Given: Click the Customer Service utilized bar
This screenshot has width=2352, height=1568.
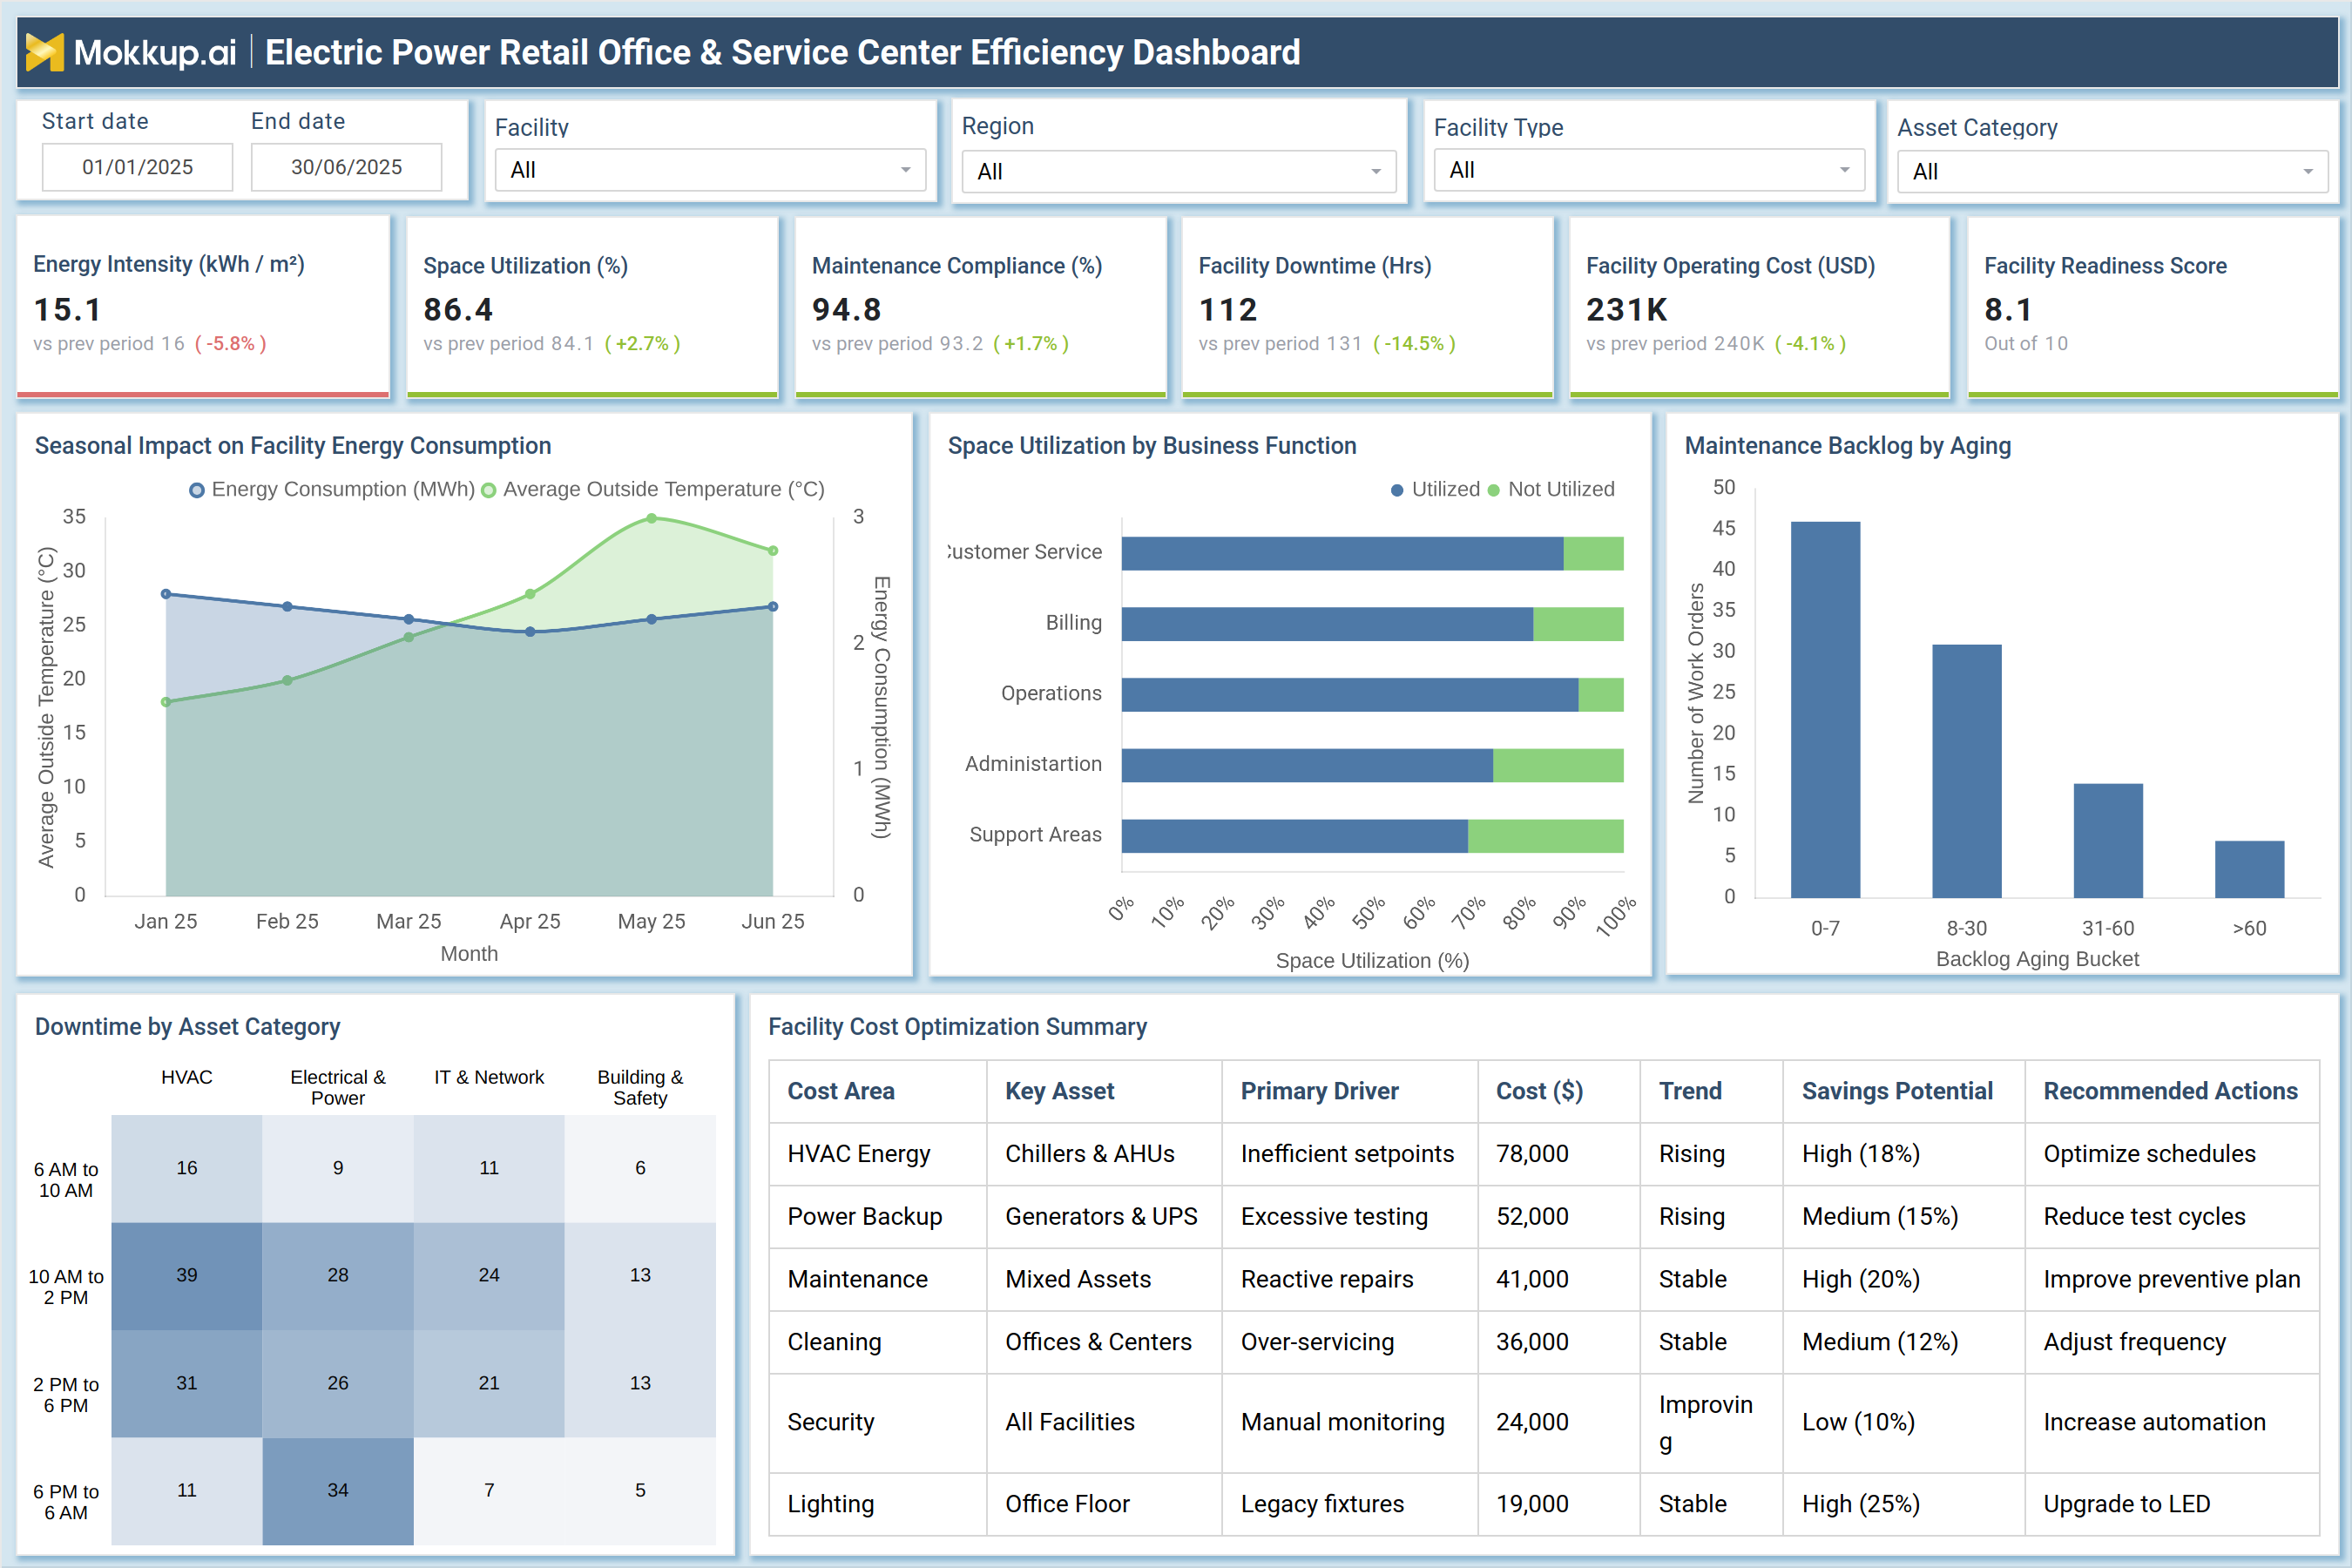Looking at the screenshot, I should [x=1342, y=553].
